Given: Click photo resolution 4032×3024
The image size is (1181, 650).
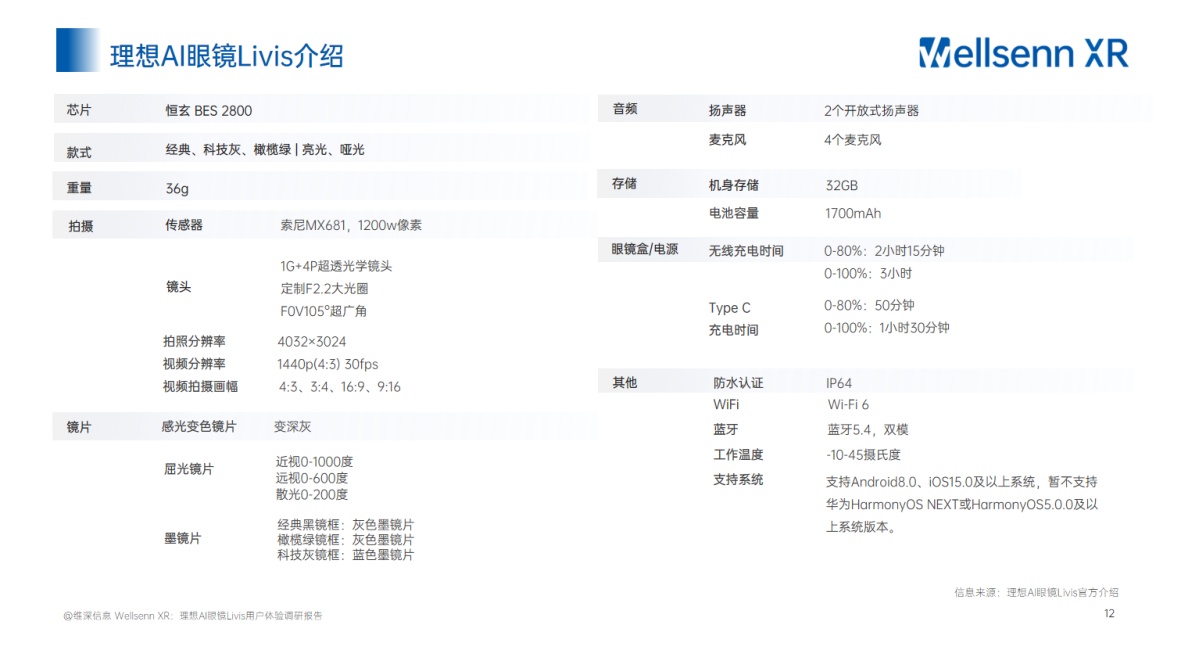Looking at the screenshot, I should [x=312, y=342].
